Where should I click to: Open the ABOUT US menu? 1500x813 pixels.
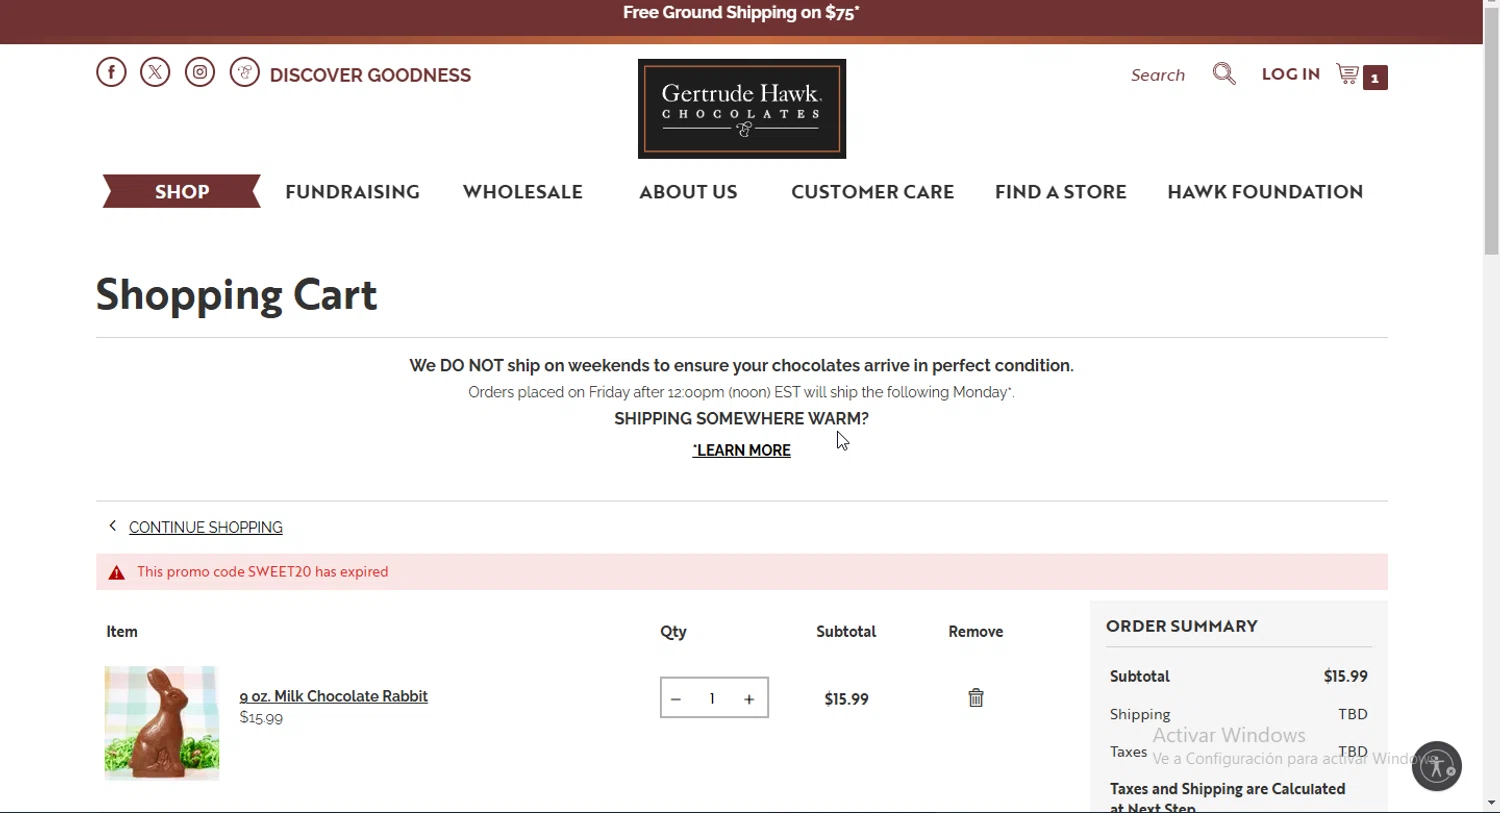tap(688, 192)
